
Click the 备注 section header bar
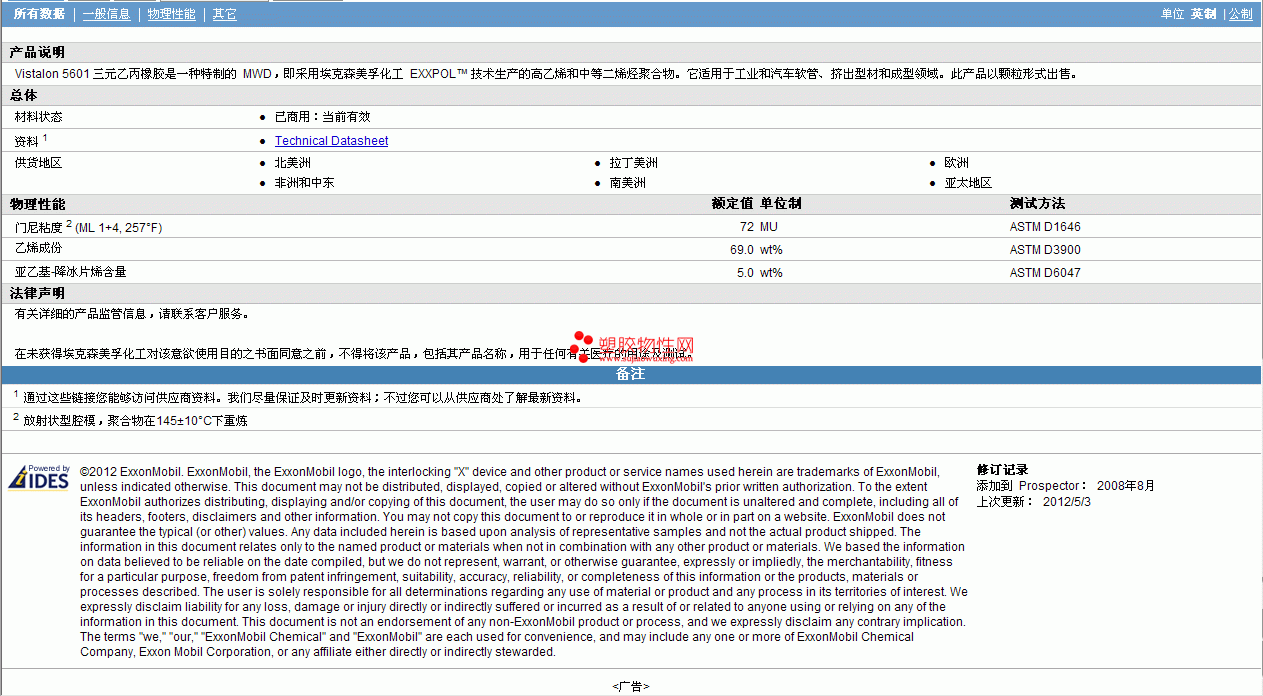(x=631, y=374)
